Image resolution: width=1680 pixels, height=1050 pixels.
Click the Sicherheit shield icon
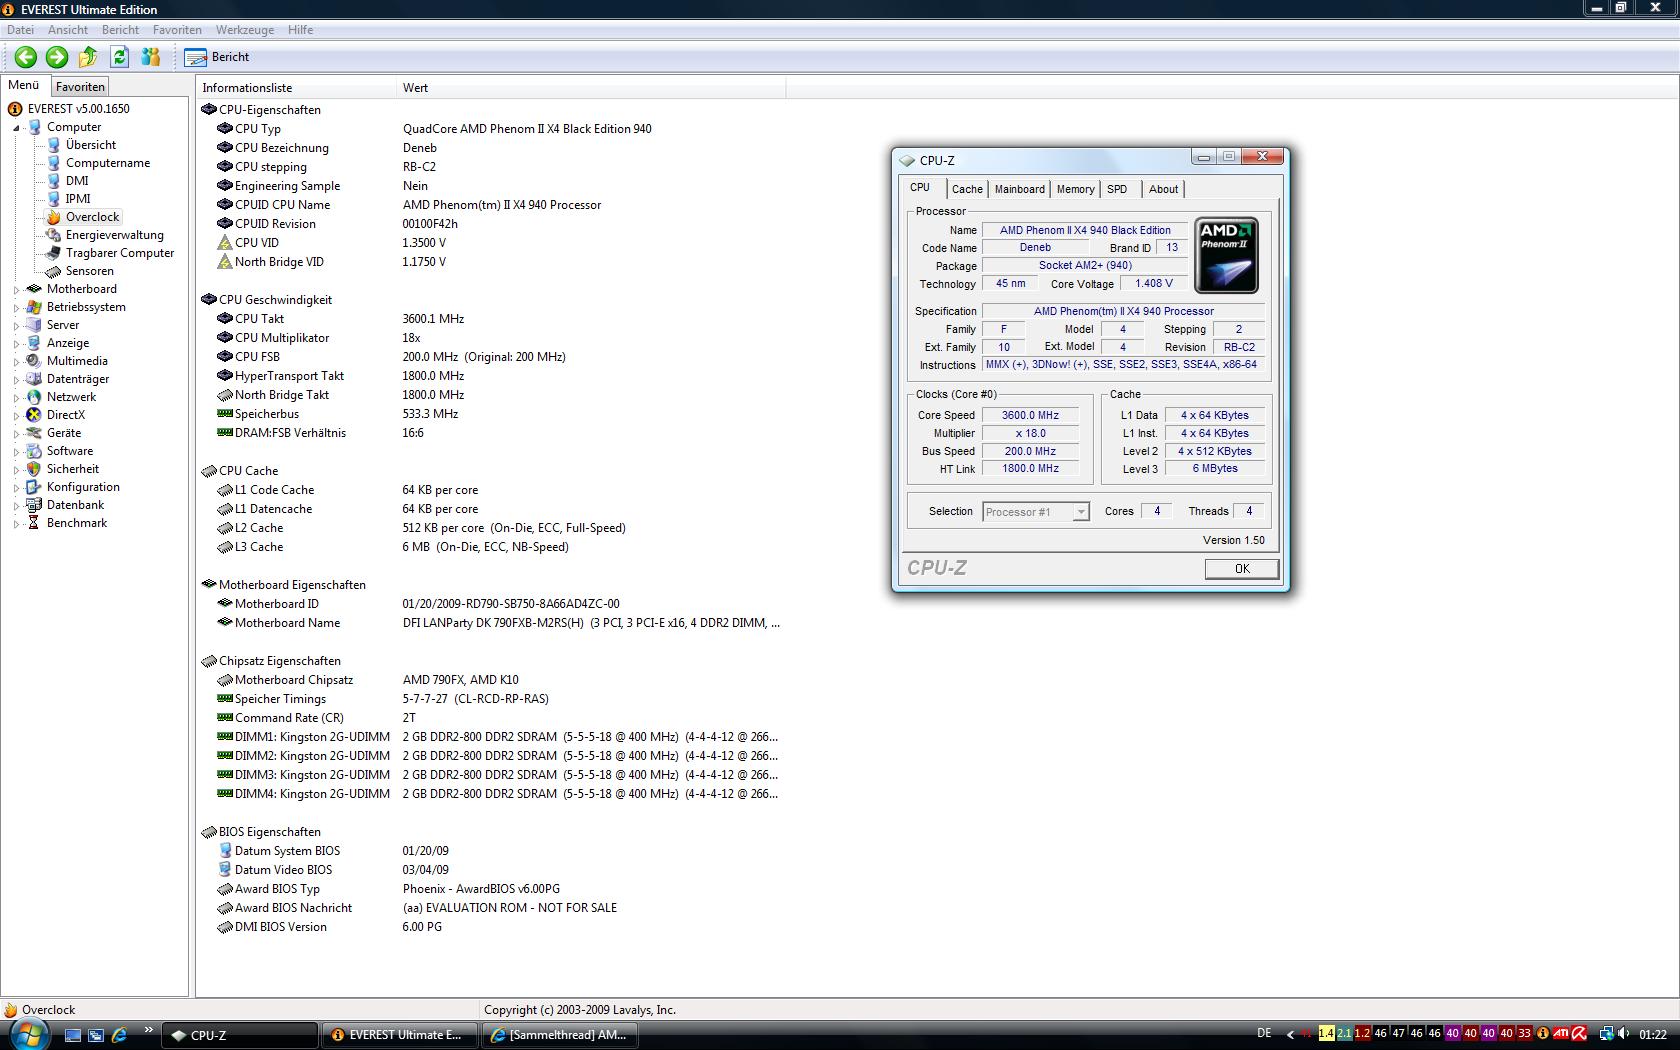(34, 469)
